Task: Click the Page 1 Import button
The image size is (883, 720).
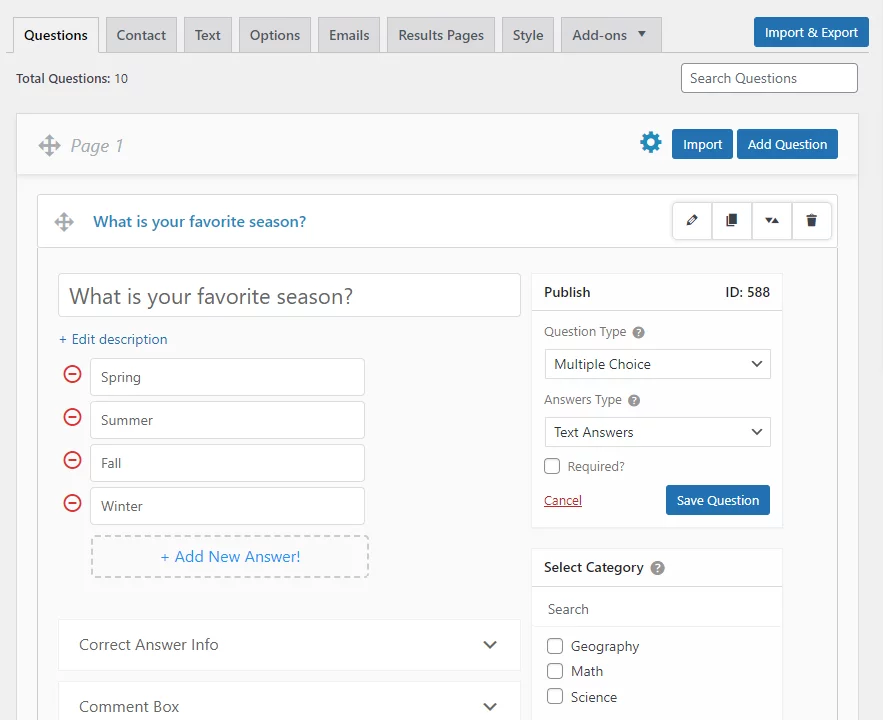Action: point(702,144)
